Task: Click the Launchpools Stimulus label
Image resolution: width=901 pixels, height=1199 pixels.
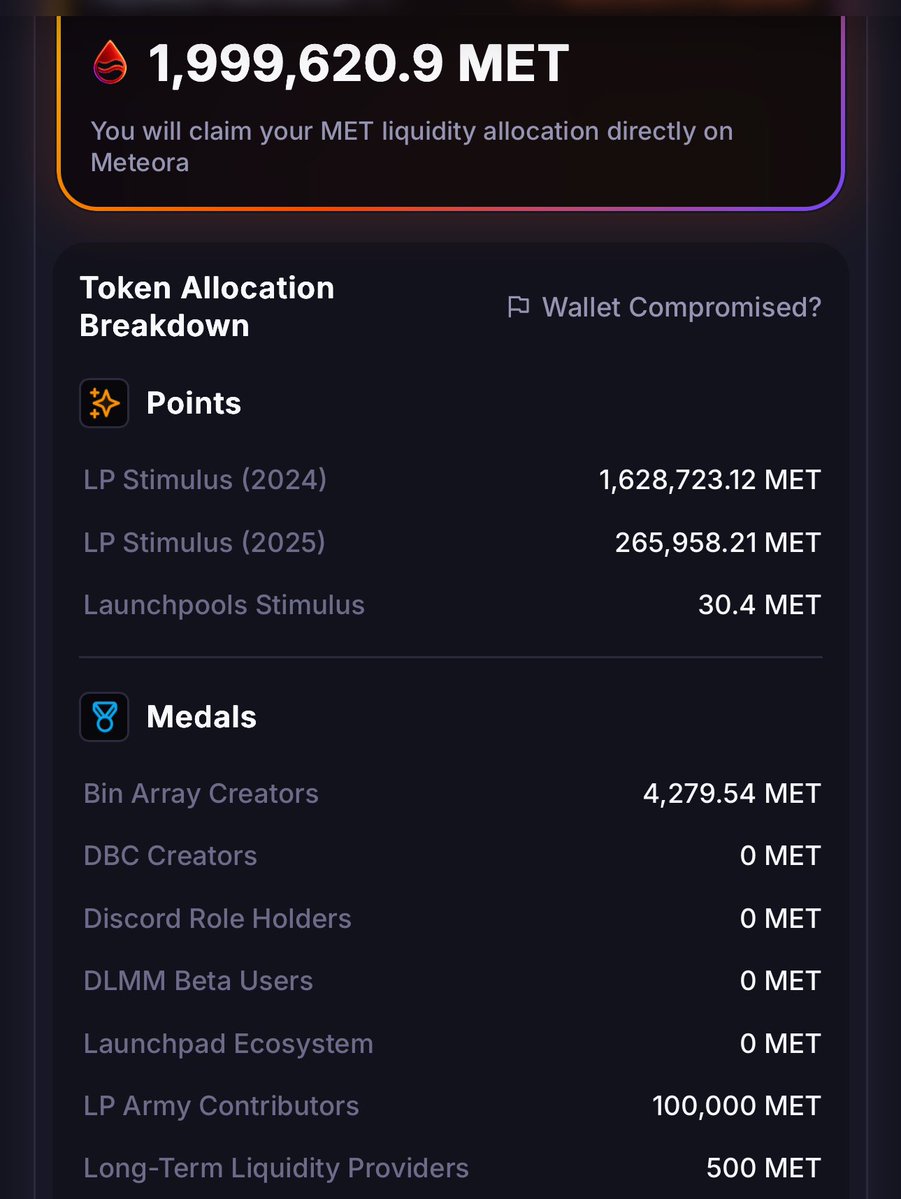Action: [224, 605]
